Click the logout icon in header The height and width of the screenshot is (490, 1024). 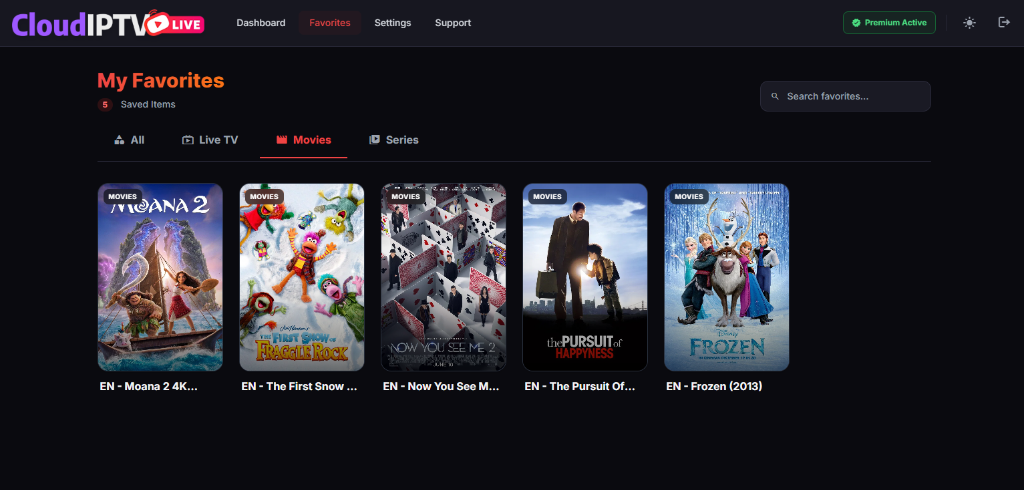pyautogui.click(x=1004, y=23)
